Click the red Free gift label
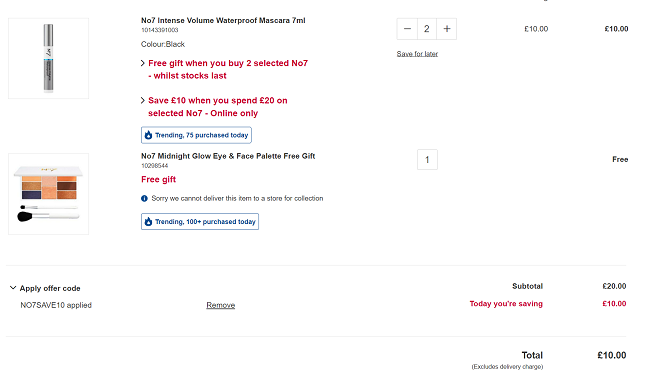 coord(158,179)
